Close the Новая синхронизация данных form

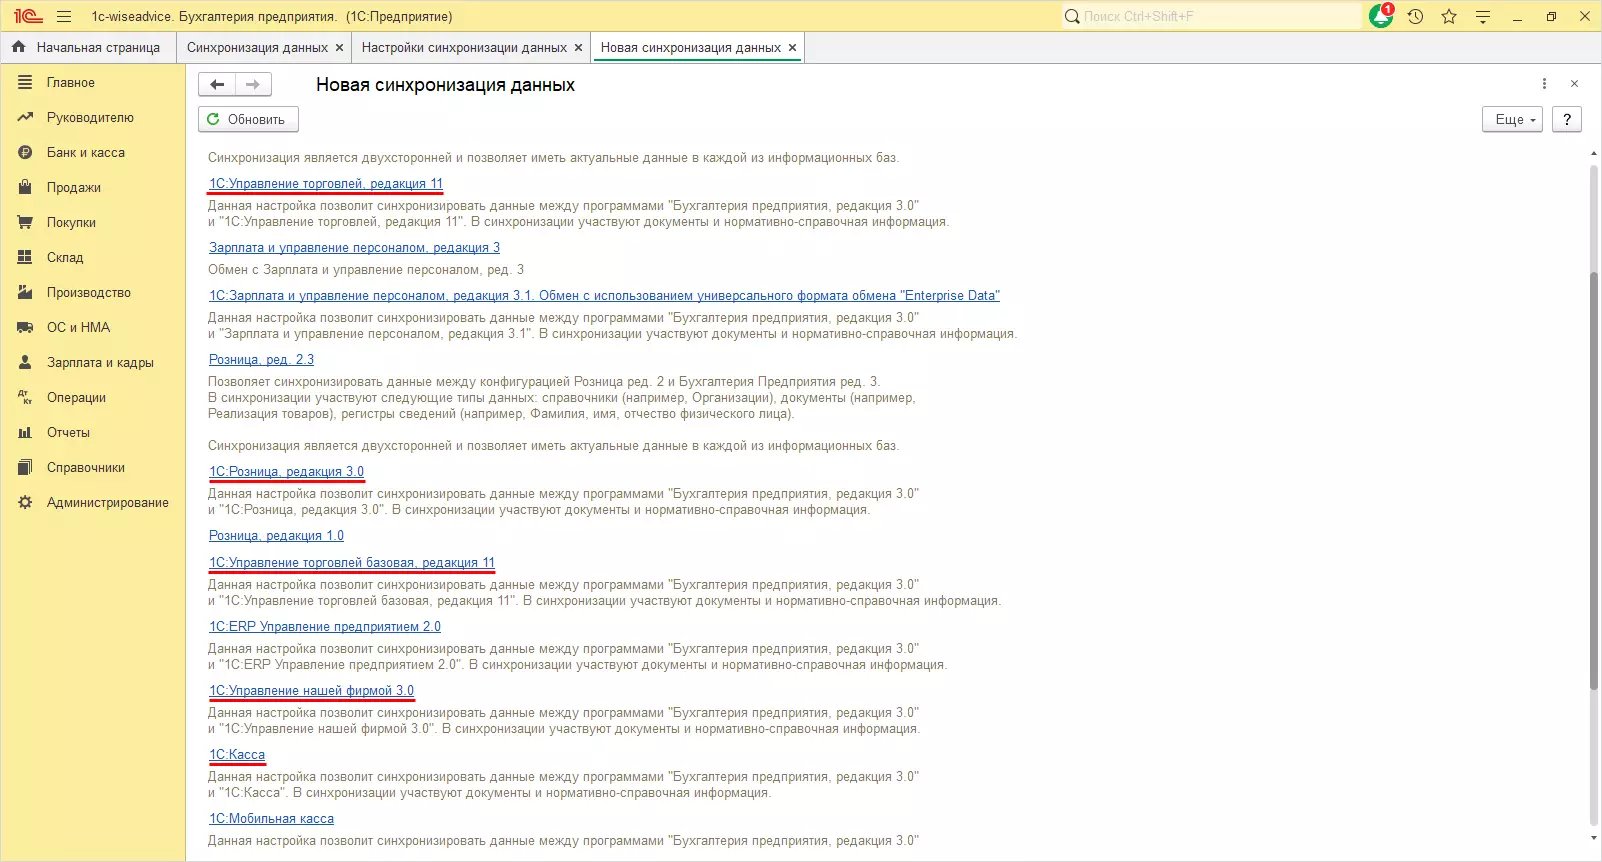(x=1574, y=84)
